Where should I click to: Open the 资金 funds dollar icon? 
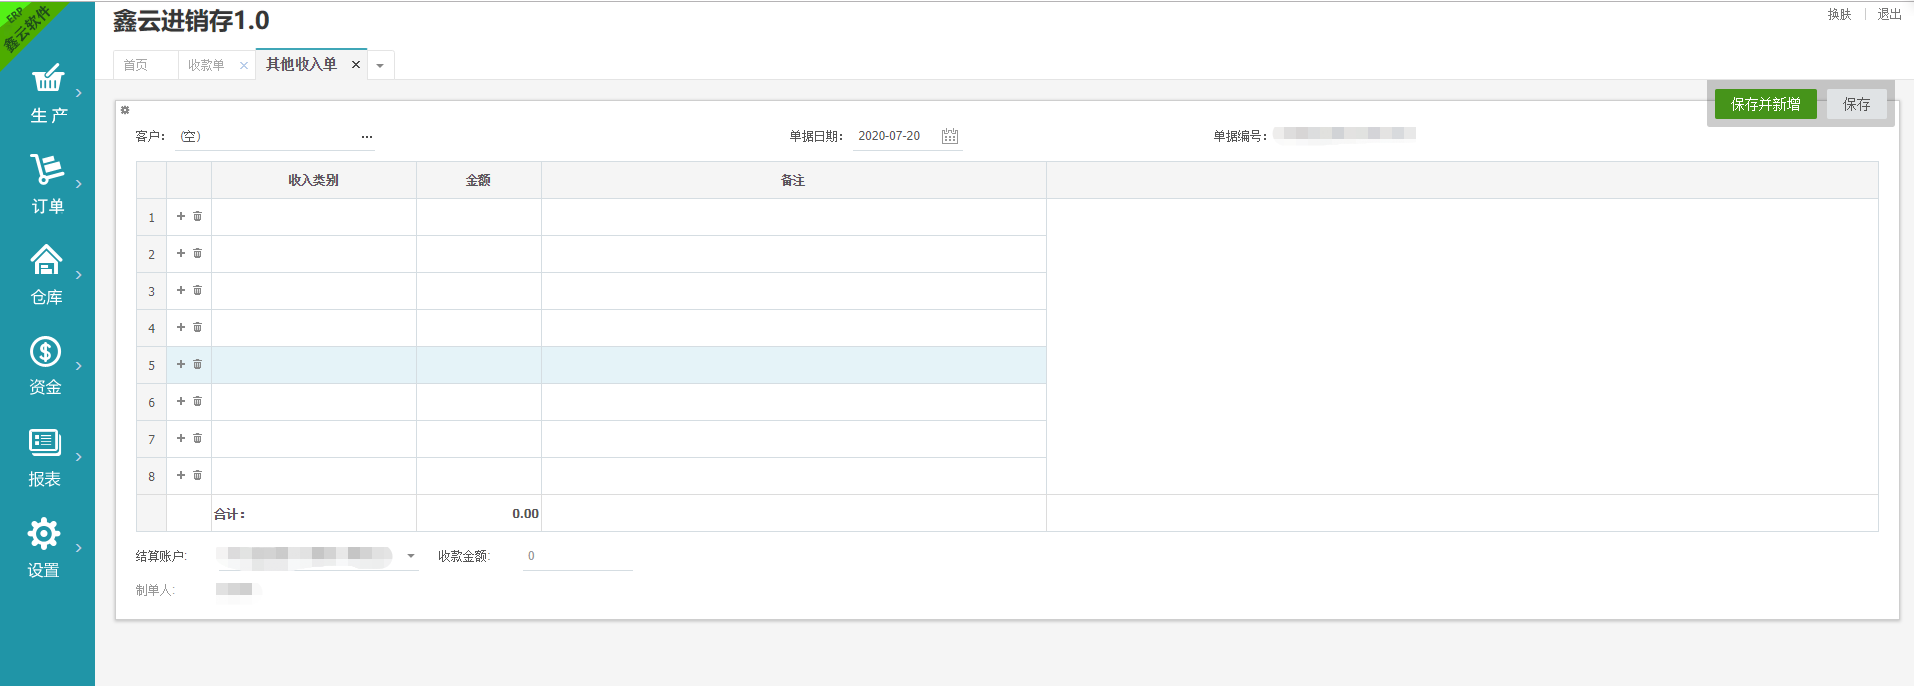coord(45,352)
